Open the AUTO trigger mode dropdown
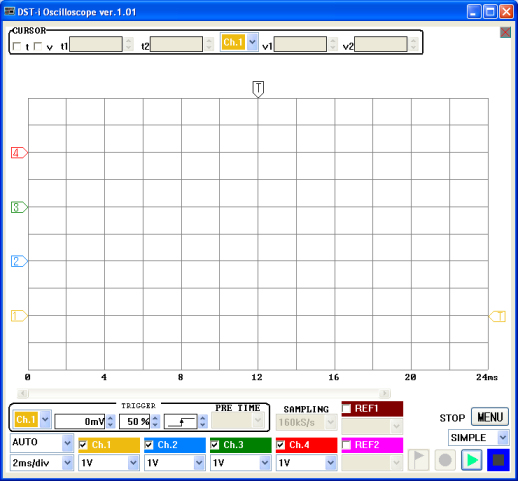Viewport: 518px width, 481px height. [x=42, y=443]
